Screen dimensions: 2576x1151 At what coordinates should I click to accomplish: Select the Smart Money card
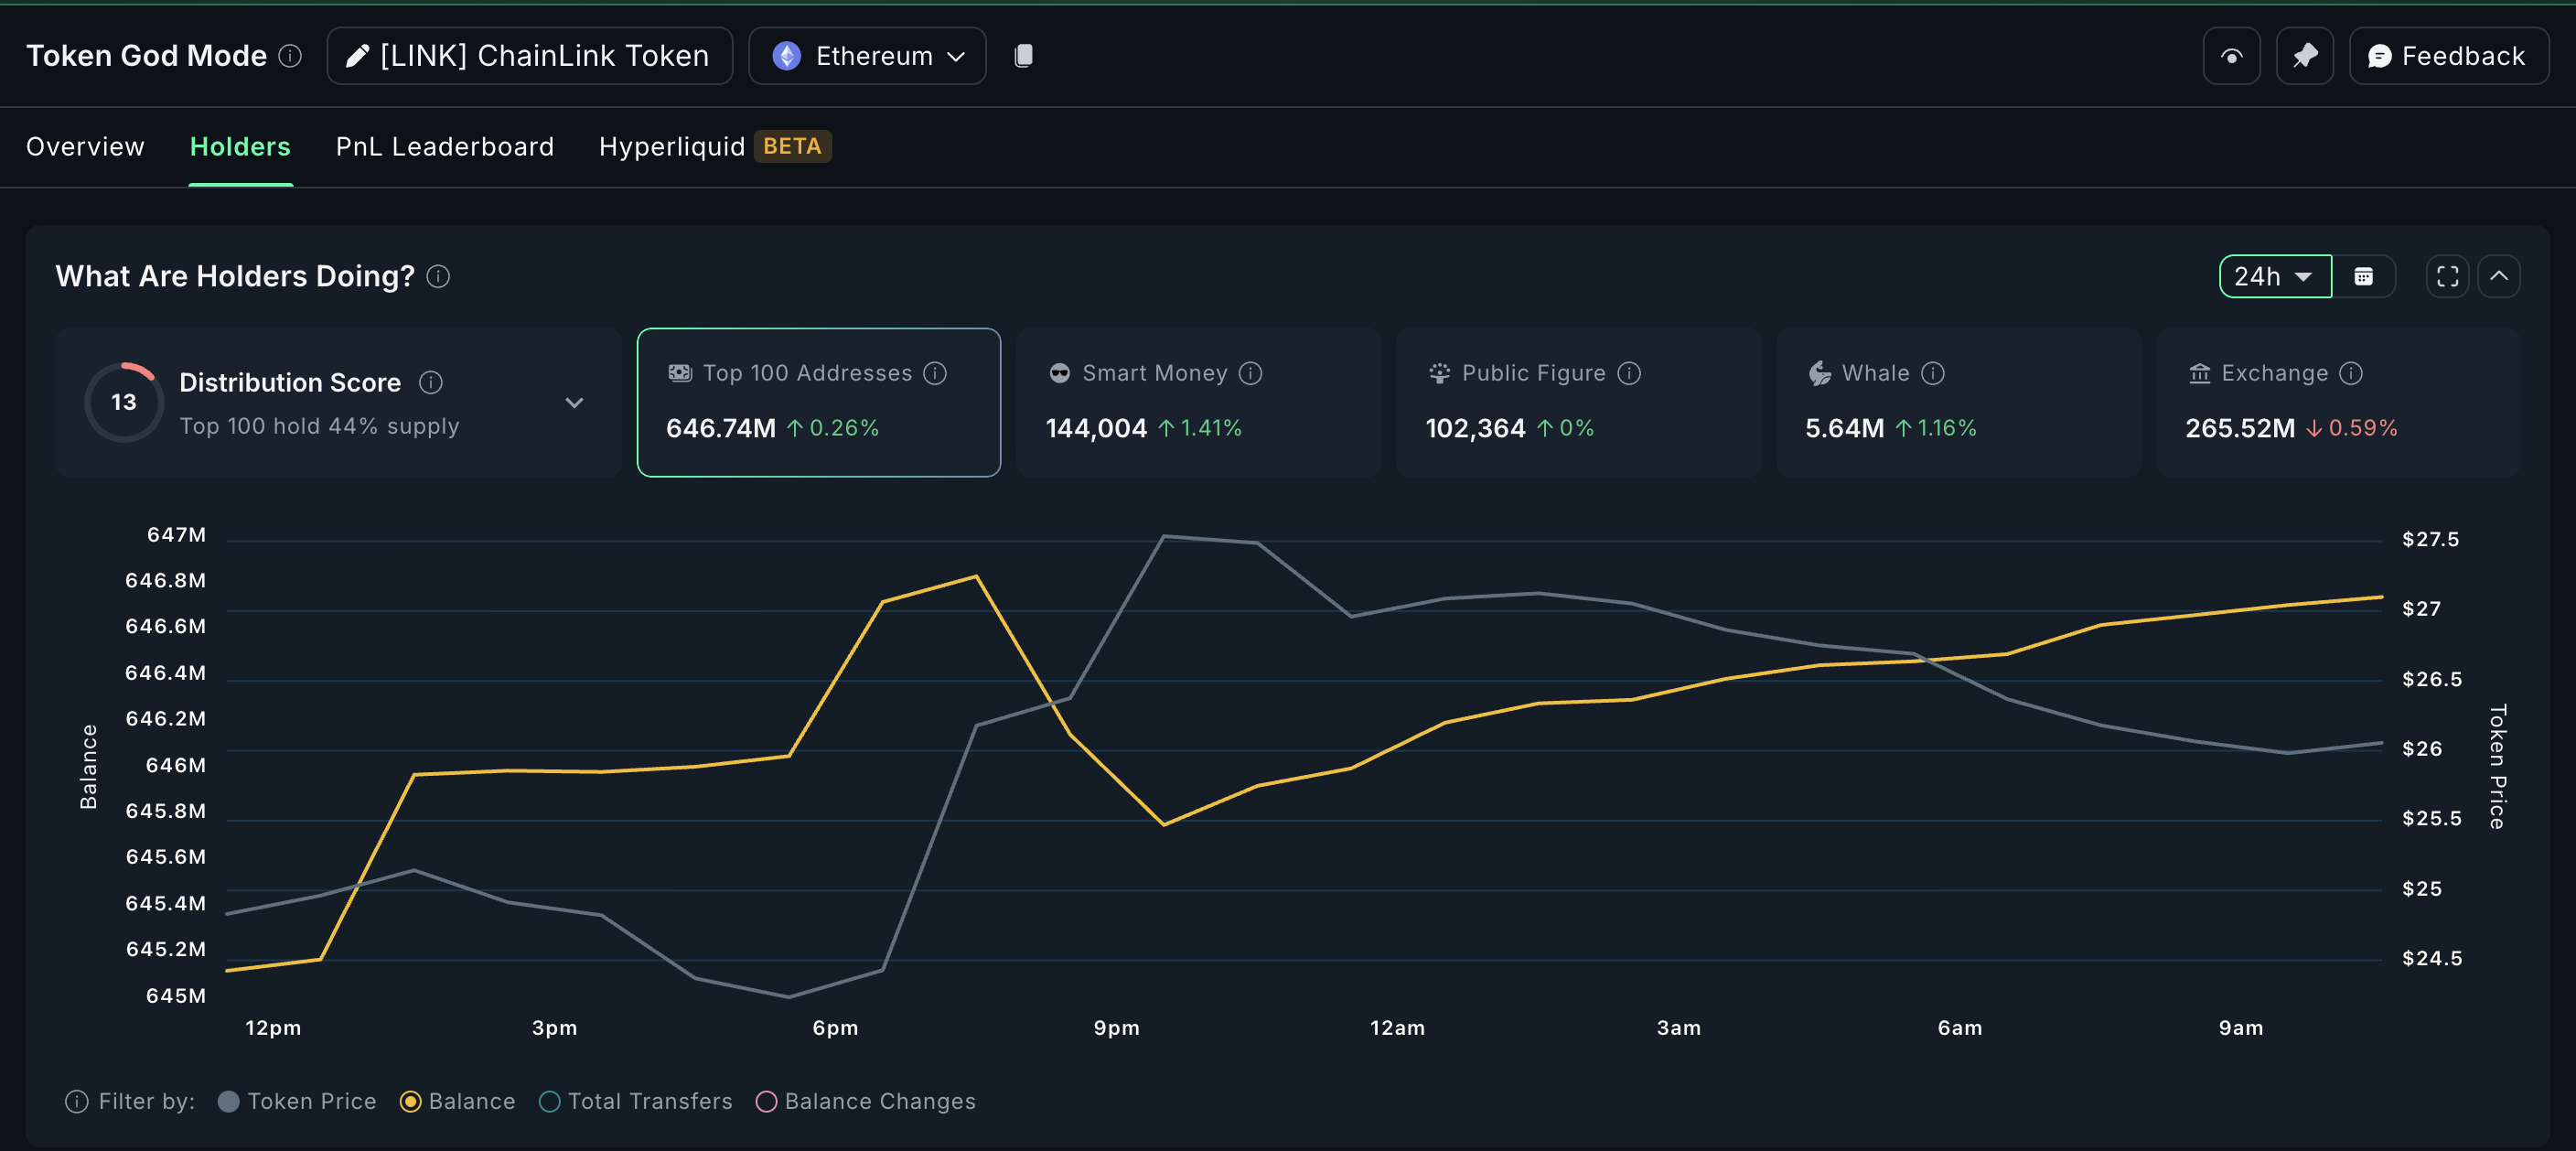pos(1197,402)
